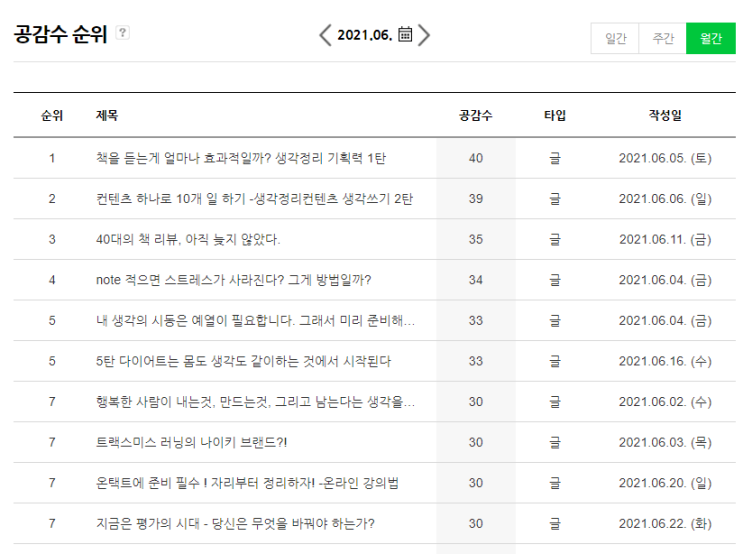743x554 pixels.
Task: Click the 글 type cell in the 2021.06.05. row
Action: tap(555, 158)
